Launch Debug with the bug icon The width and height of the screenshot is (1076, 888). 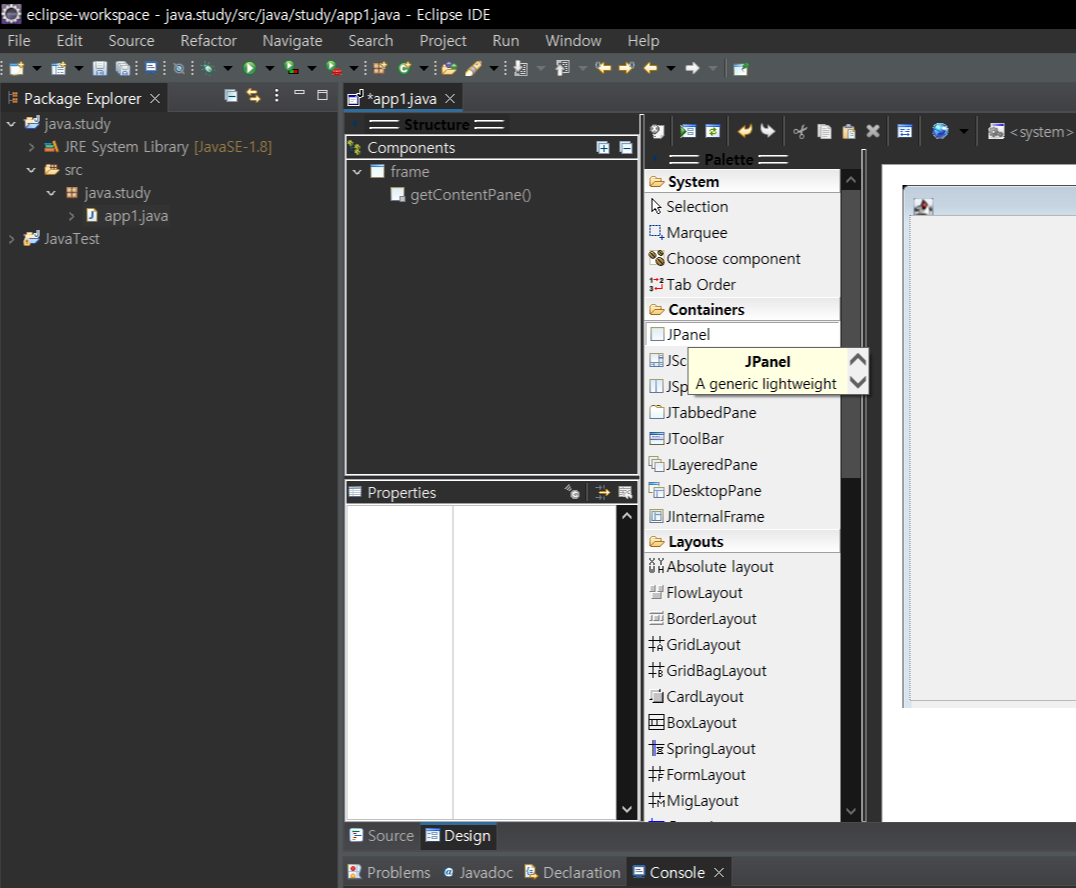tap(207, 68)
